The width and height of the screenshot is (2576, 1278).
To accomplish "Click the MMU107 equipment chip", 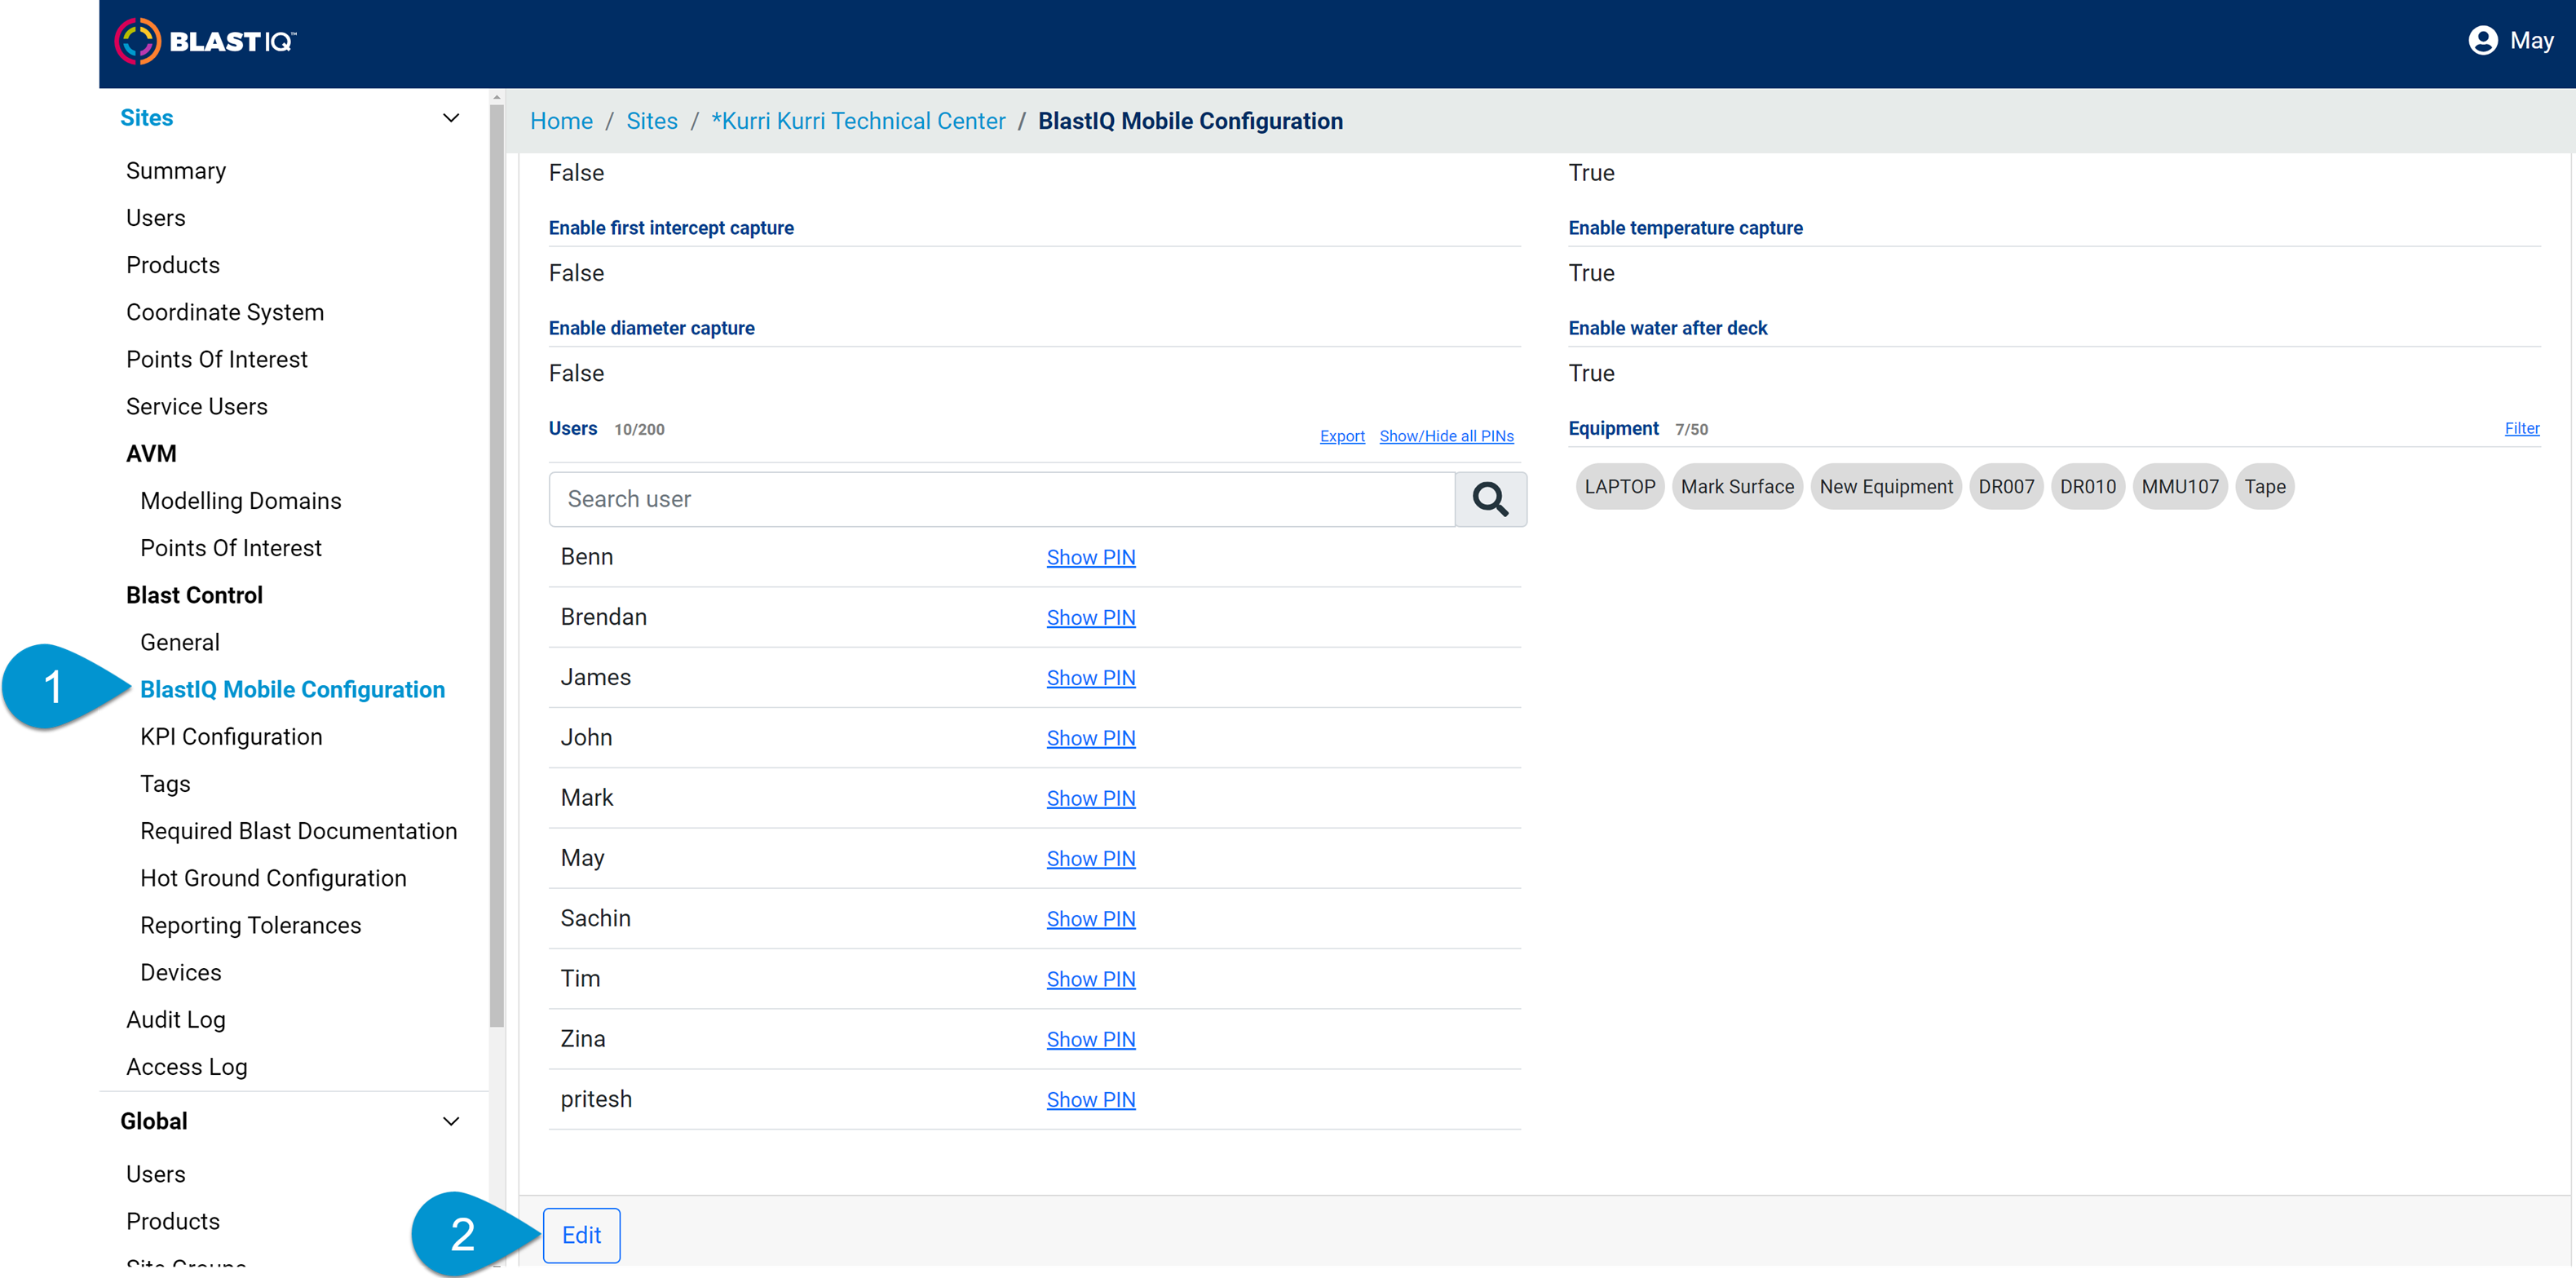I will click(x=2180, y=487).
